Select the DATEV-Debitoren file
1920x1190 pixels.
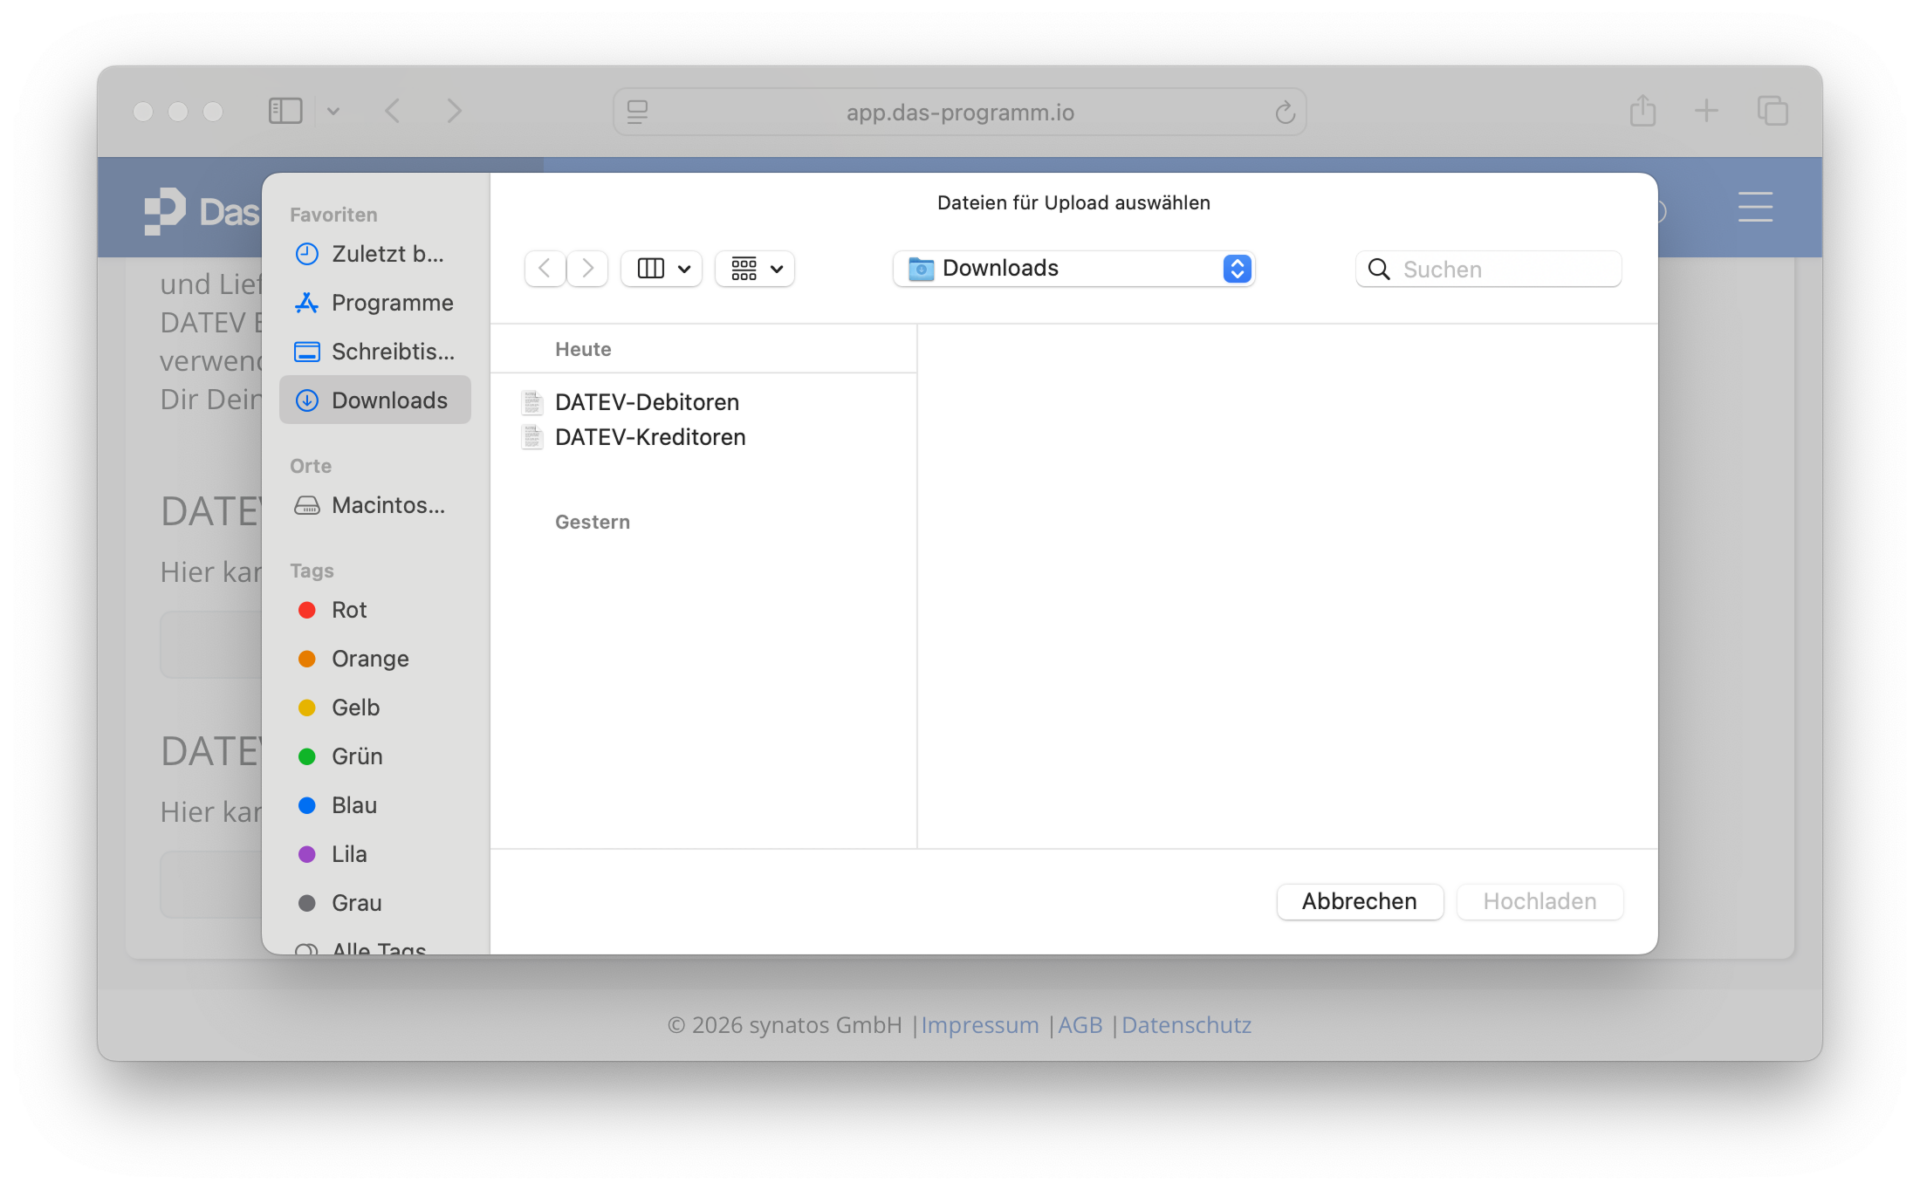click(x=646, y=402)
